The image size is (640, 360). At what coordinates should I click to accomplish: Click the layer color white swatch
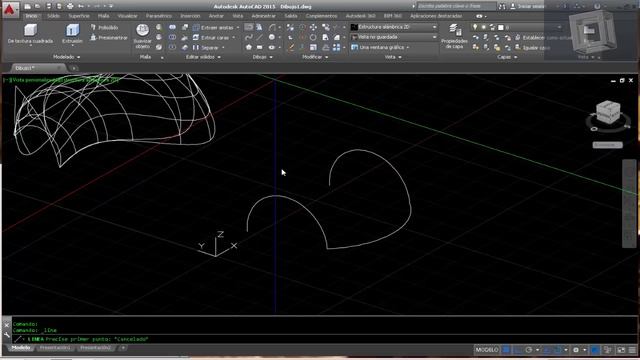501,27
